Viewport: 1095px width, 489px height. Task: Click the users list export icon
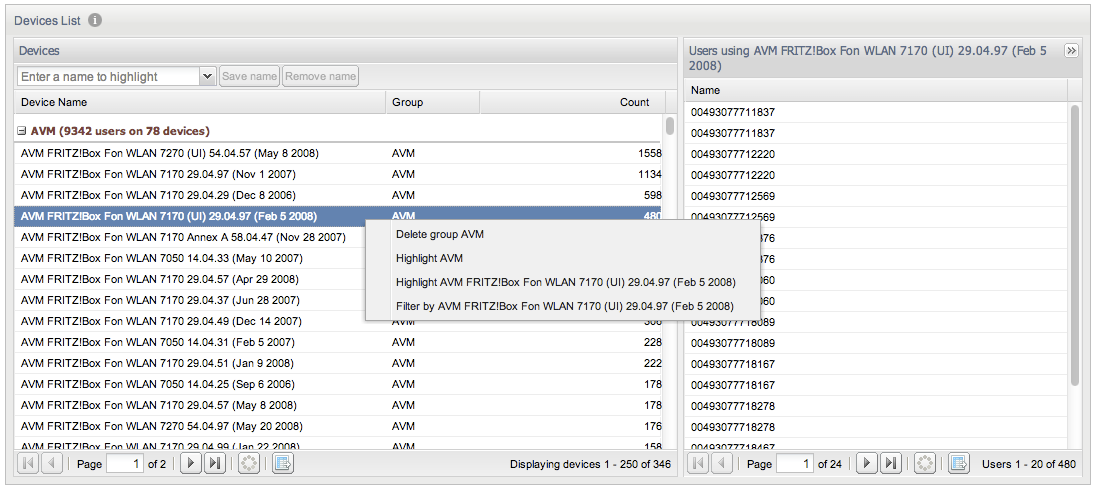click(x=958, y=464)
